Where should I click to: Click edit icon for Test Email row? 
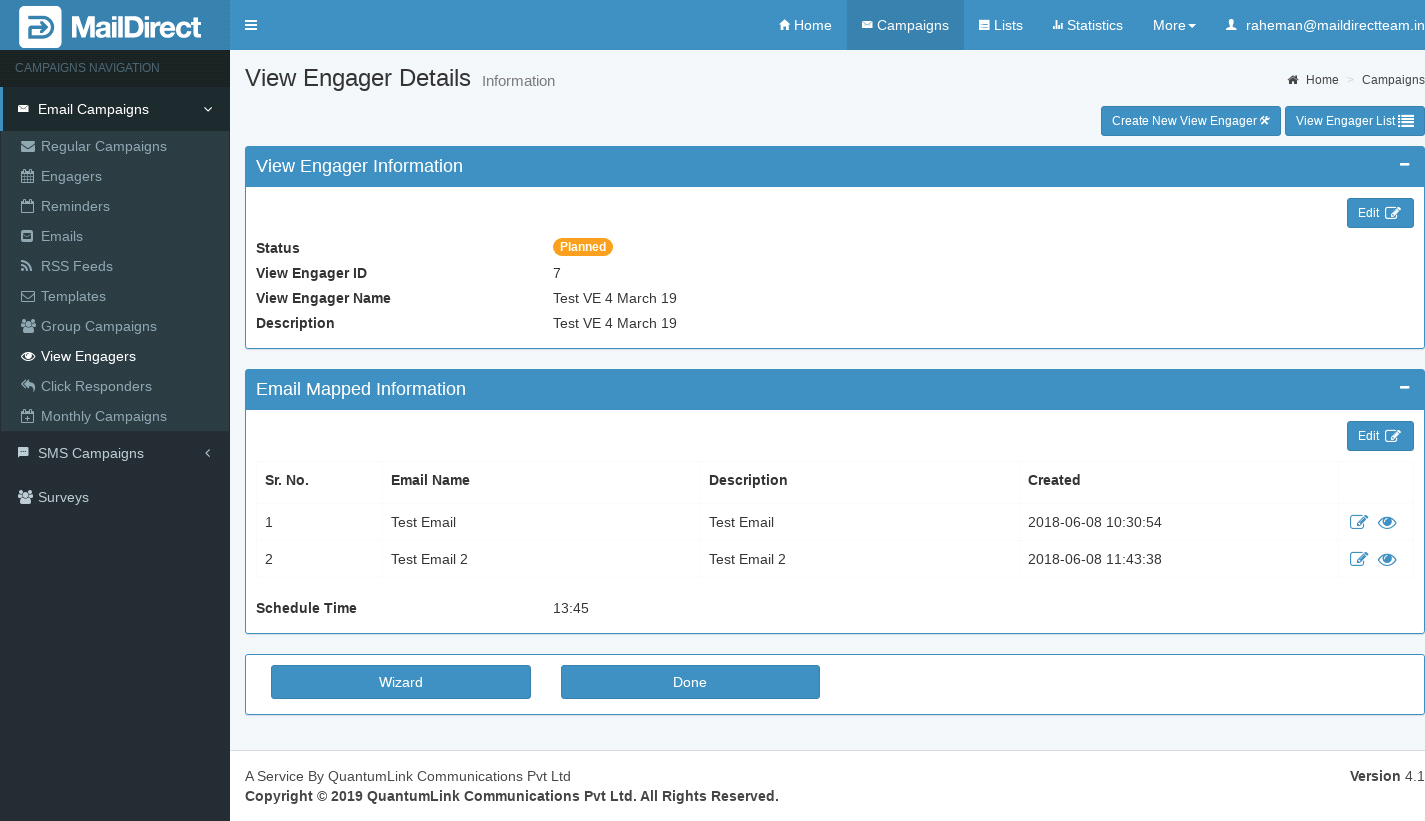point(1358,522)
